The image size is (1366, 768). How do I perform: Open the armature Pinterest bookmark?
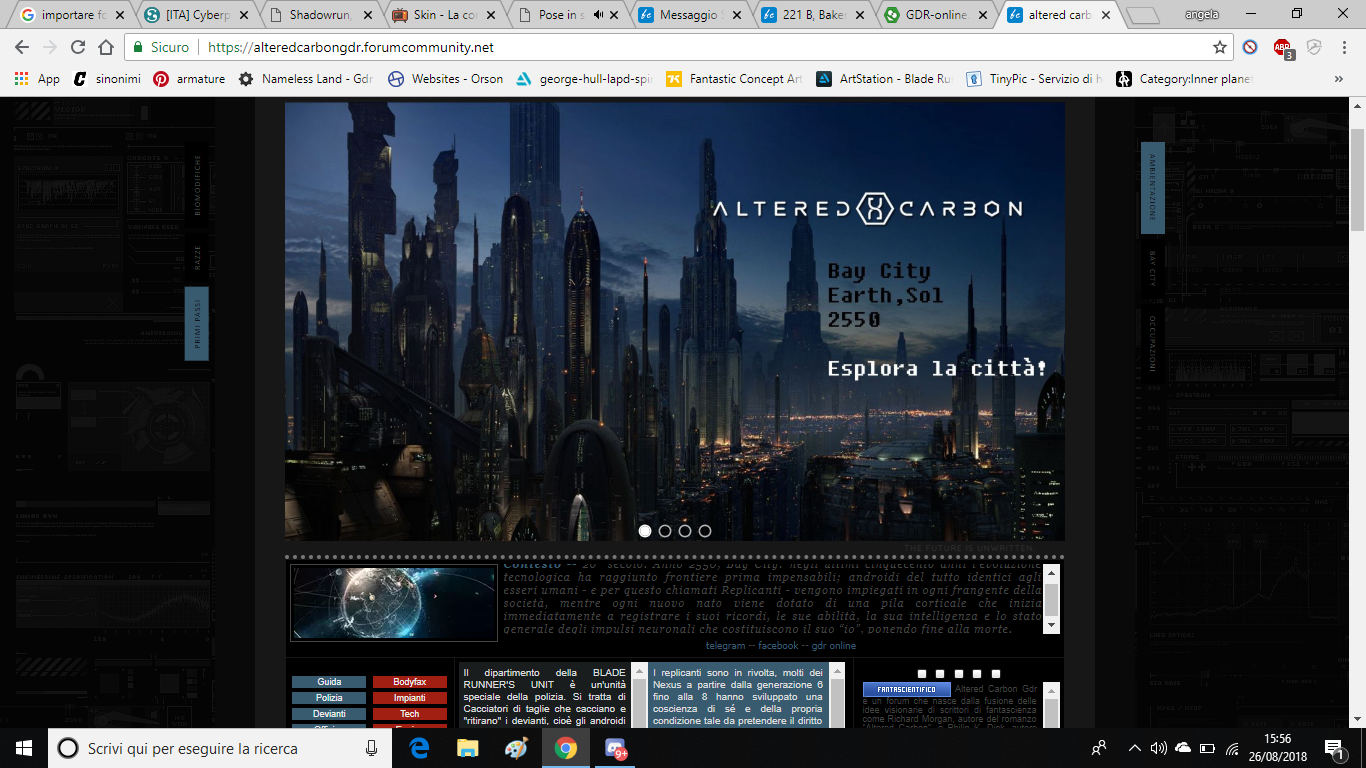pyautogui.click(x=189, y=79)
